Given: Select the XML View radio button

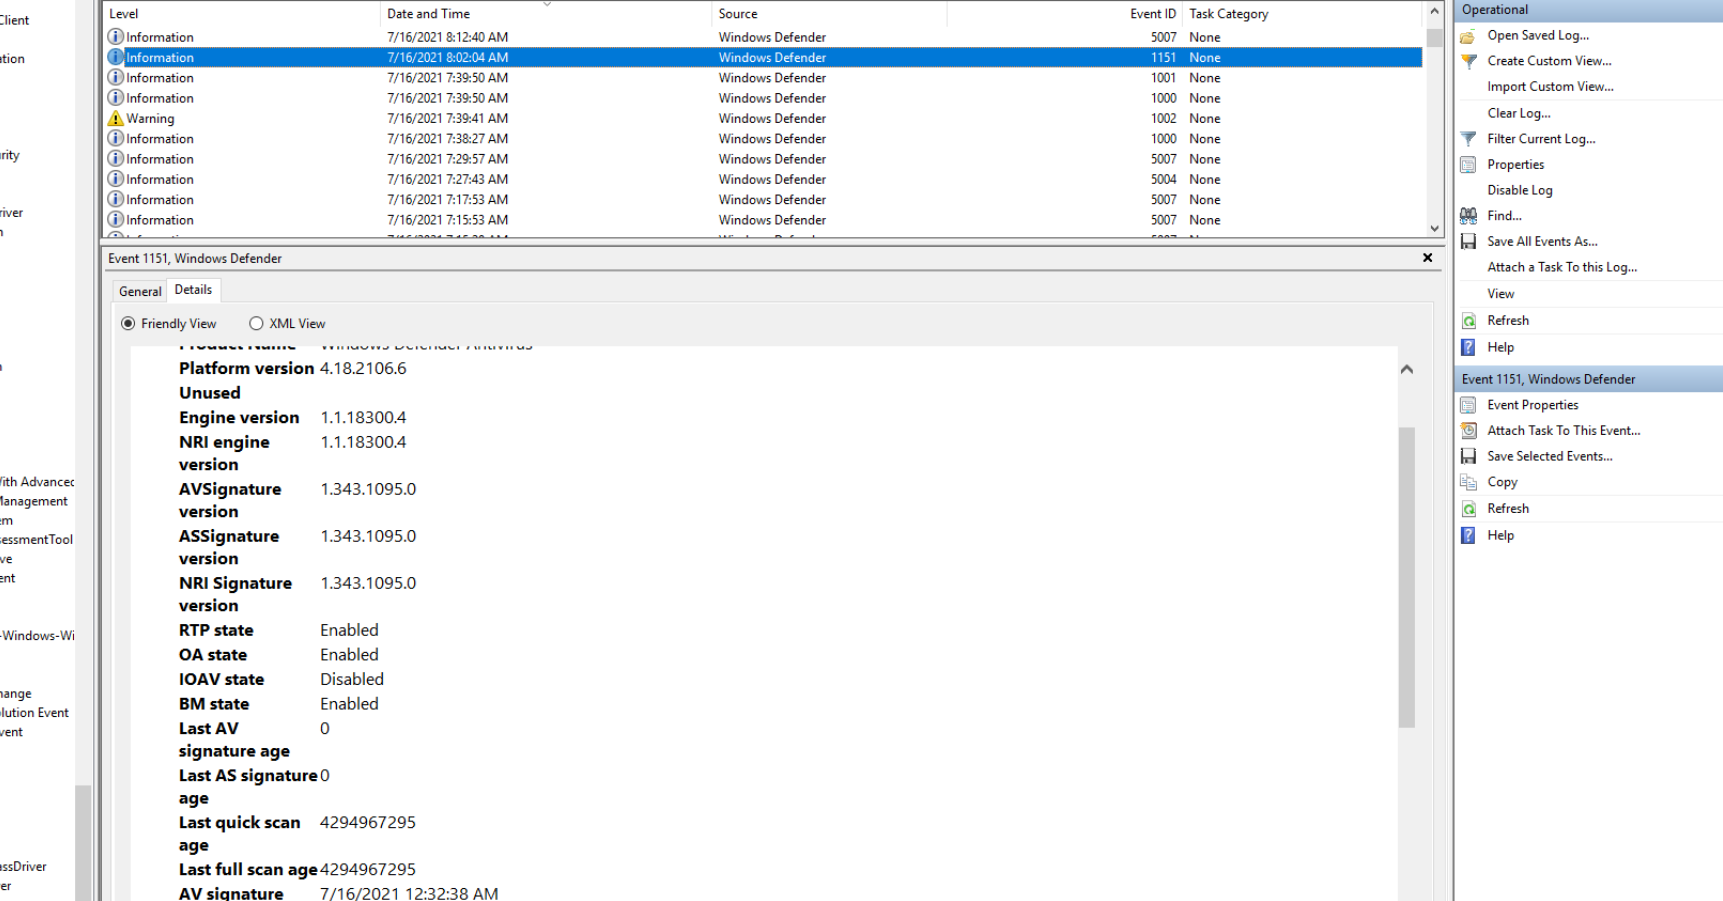Looking at the screenshot, I should point(256,324).
